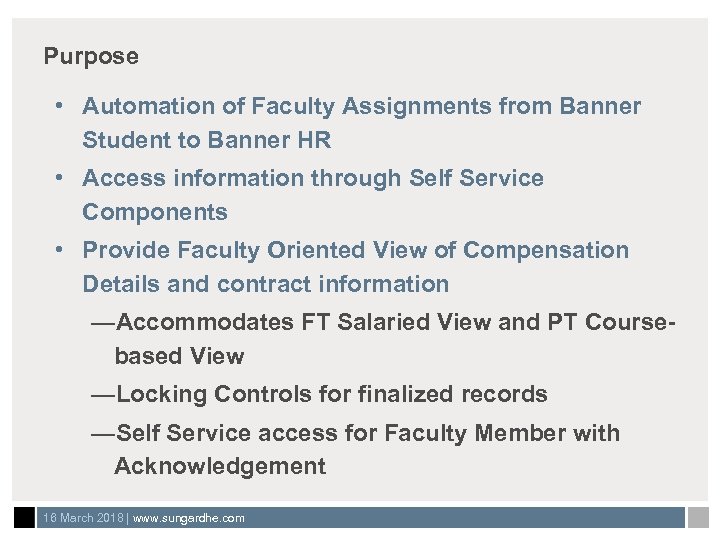Click the bullet marker before Automation of Faculty

pyautogui.click(x=61, y=106)
